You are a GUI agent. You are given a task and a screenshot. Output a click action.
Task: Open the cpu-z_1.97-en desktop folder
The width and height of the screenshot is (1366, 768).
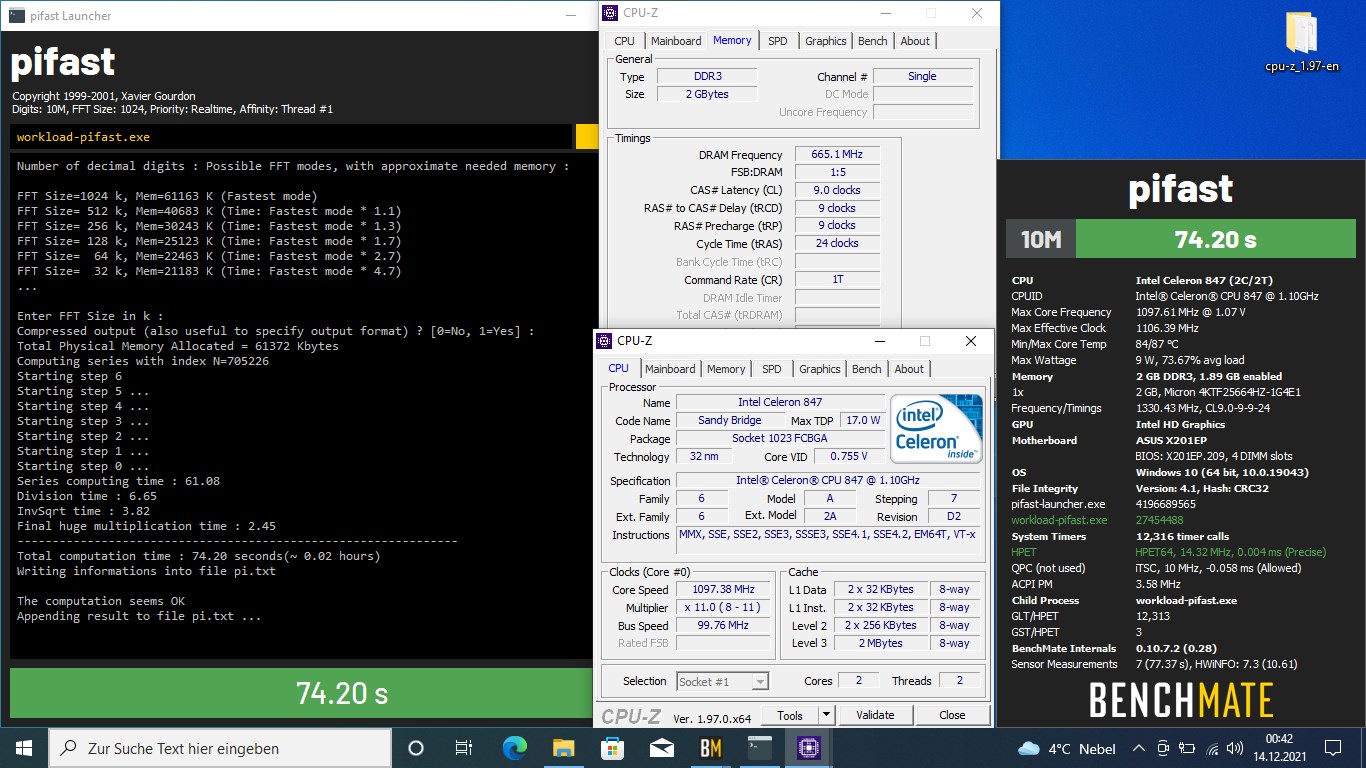(x=1302, y=43)
